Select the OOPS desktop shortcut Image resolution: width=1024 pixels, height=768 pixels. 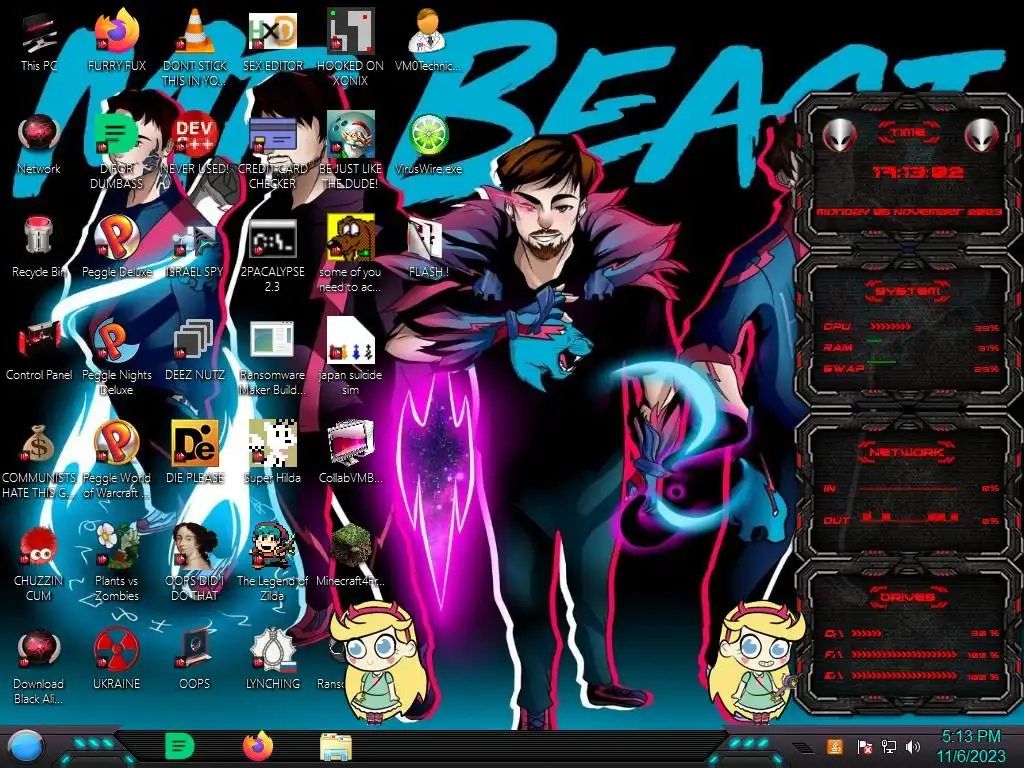[x=195, y=660]
